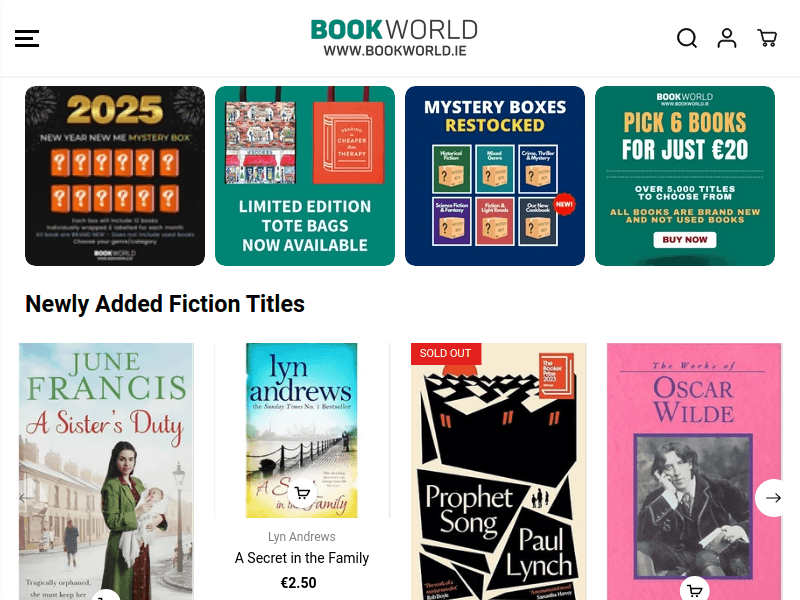Click the Limited Edition Tote Bags banner
Image resolution: width=800 pixels, height=600 pixels.
(305, 175)
